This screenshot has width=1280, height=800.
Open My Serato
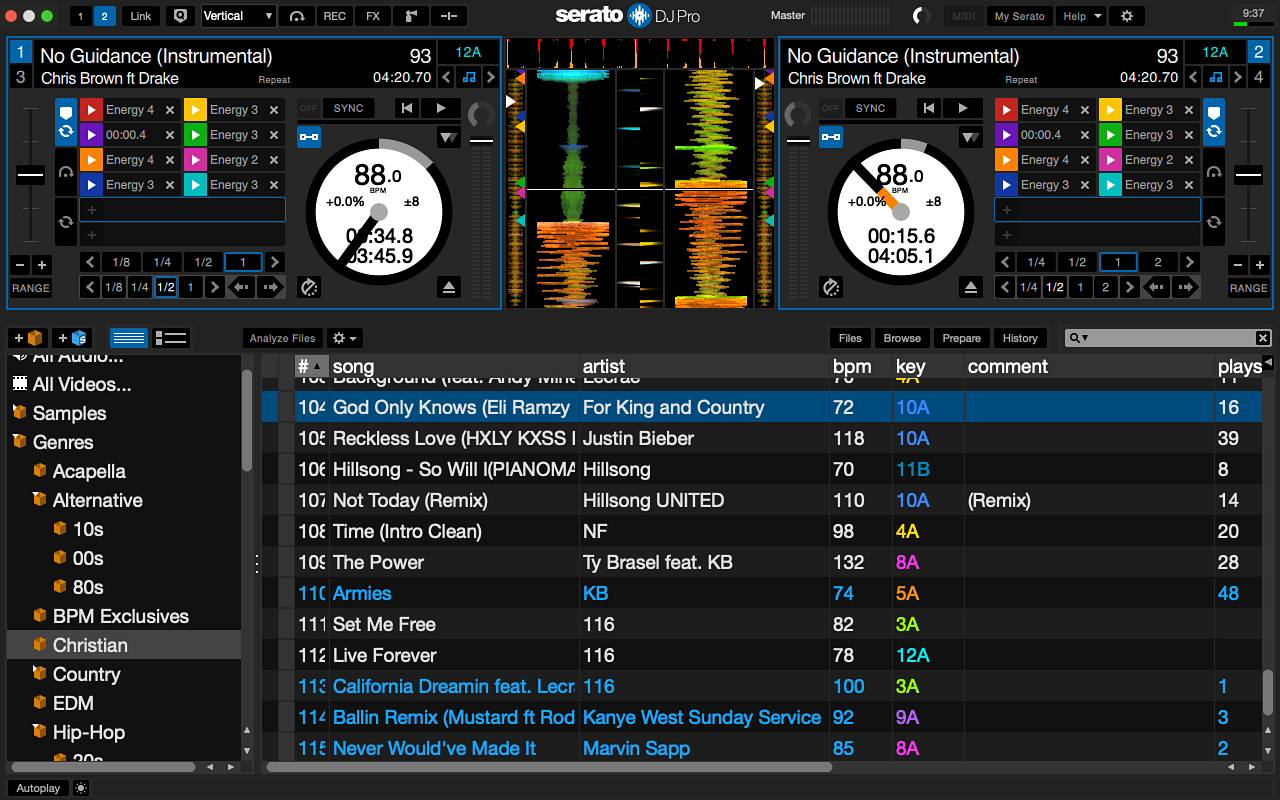coord(1019,15)
